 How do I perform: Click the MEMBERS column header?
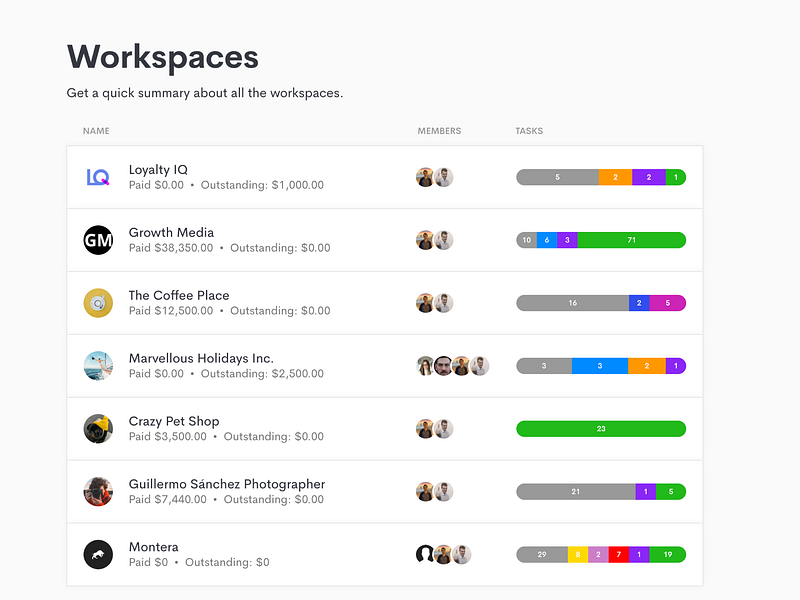[x=439, y=131]
